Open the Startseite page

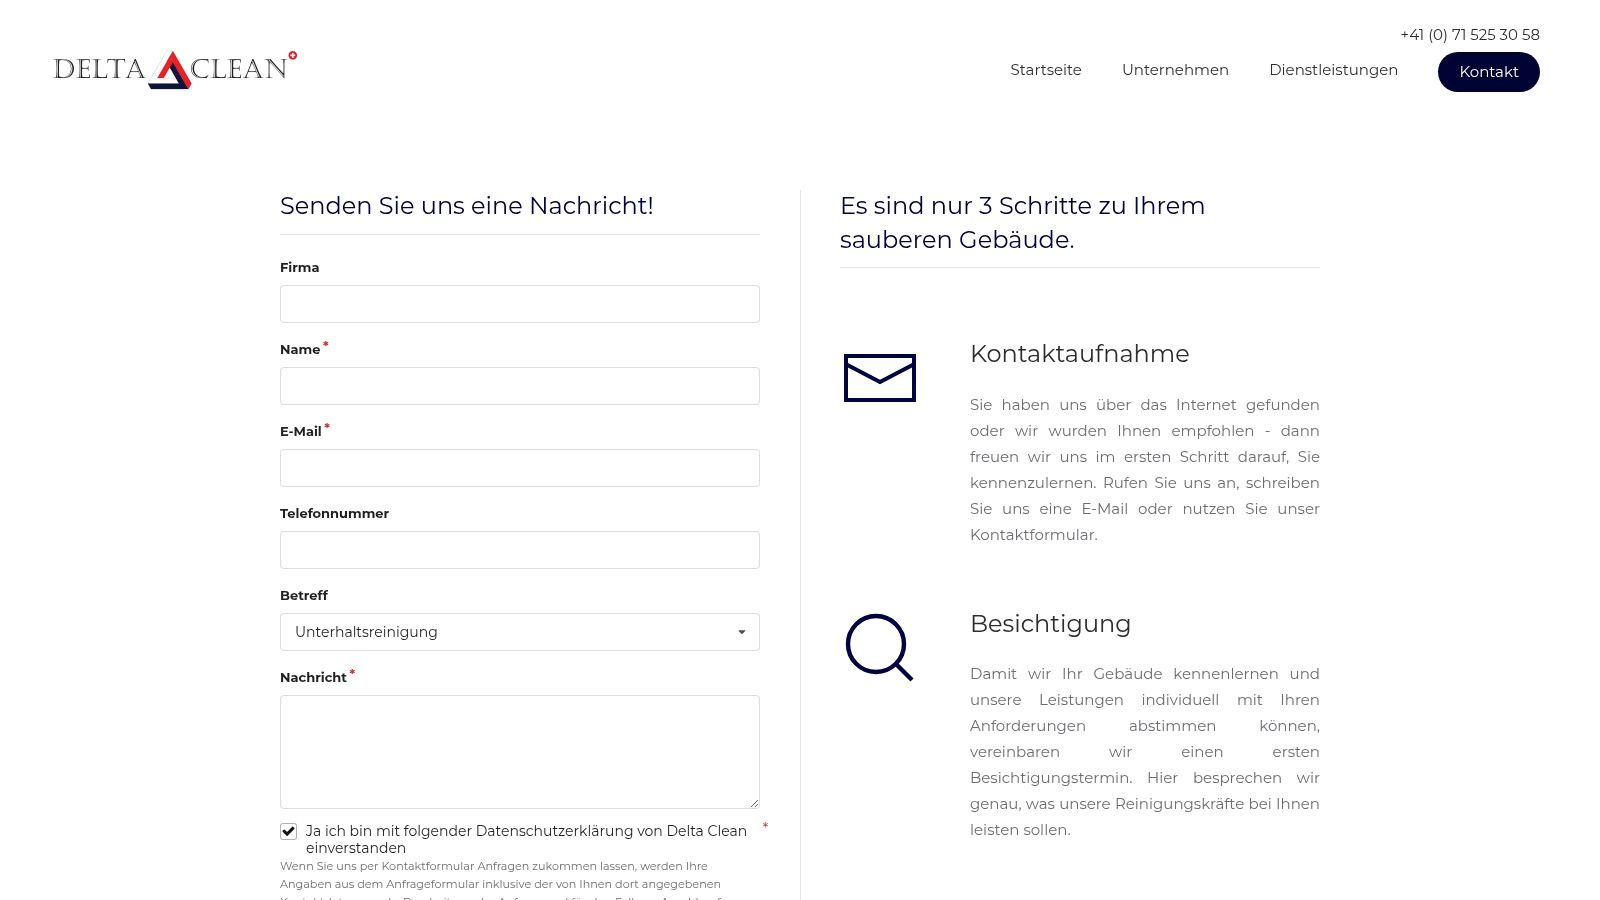(x=1046, y=70)
